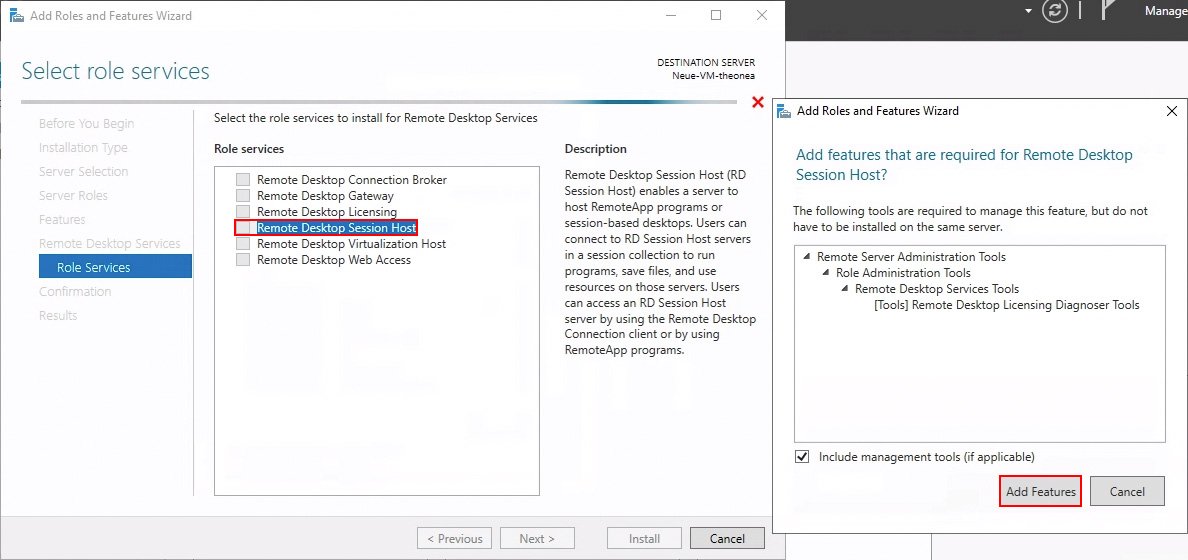The width and height of the screenshot is (1188, 560).
Task: Click the wizard icon in the main title bar
Action: 15,16
